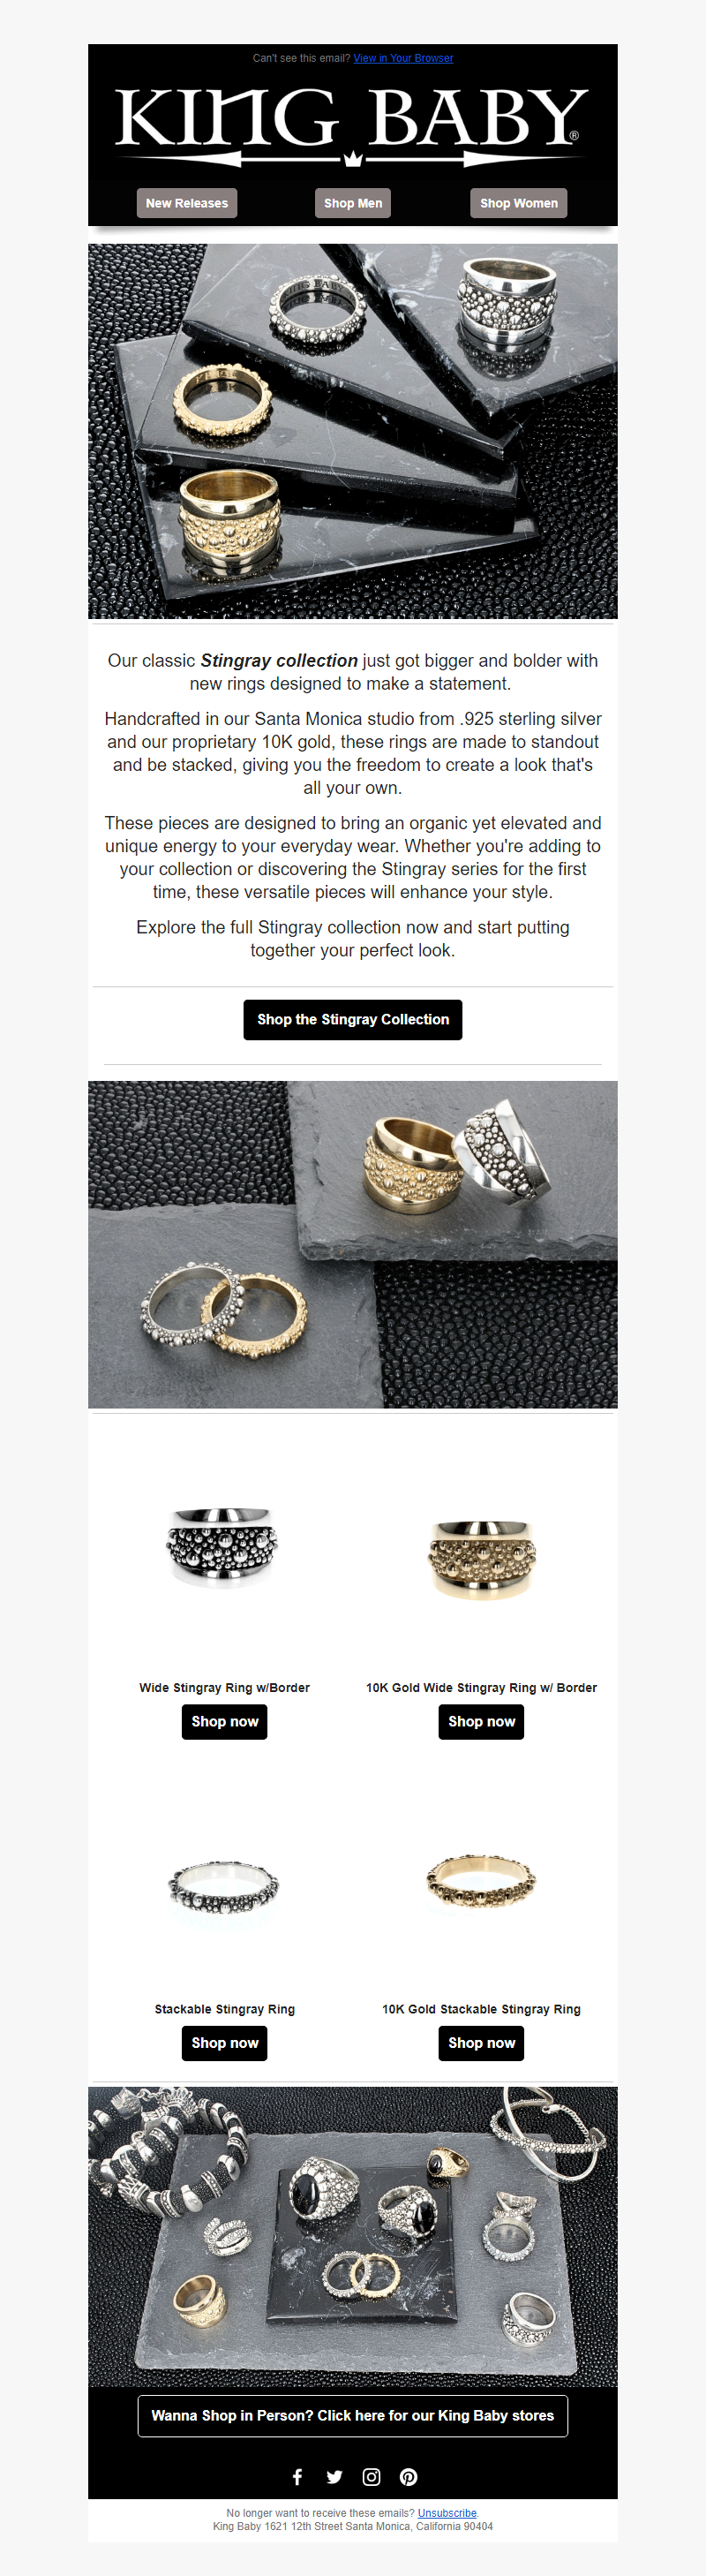Open the New Releases tab
This screenshot has height=2576, width=706.
[x=187, y=203]
